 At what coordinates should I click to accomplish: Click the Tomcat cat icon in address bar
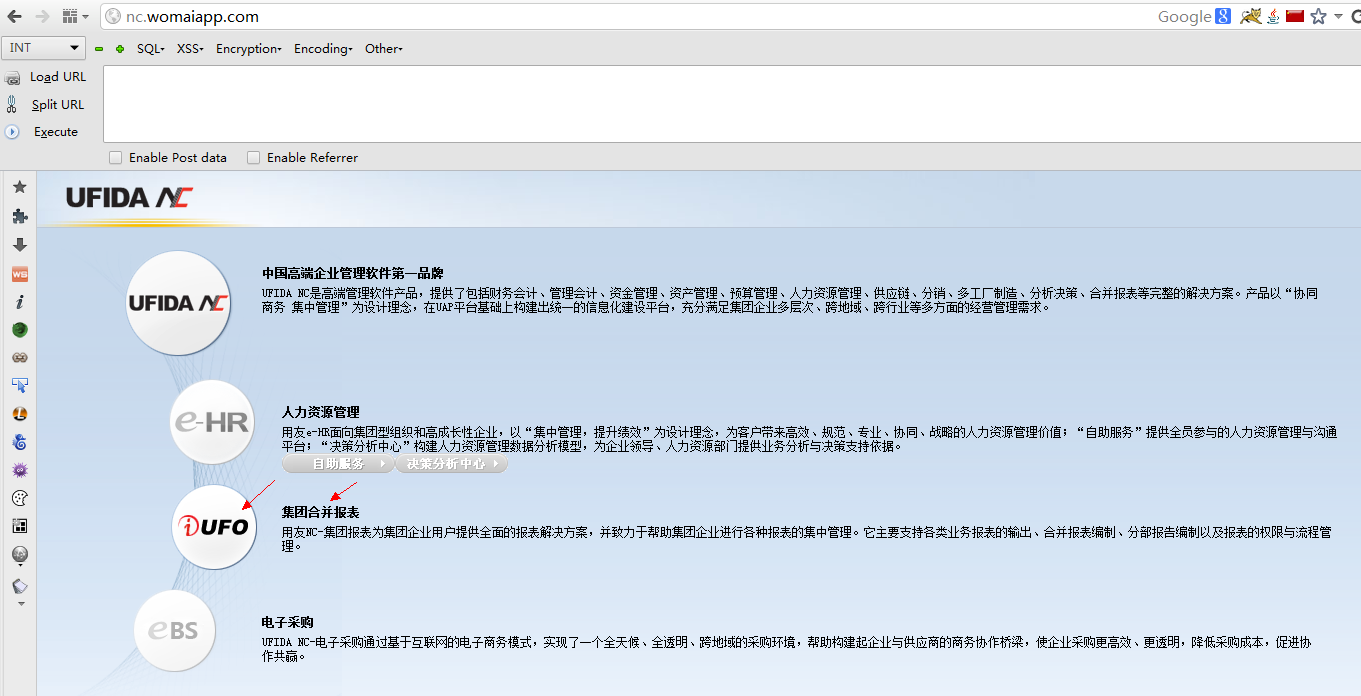[1250, 16]
